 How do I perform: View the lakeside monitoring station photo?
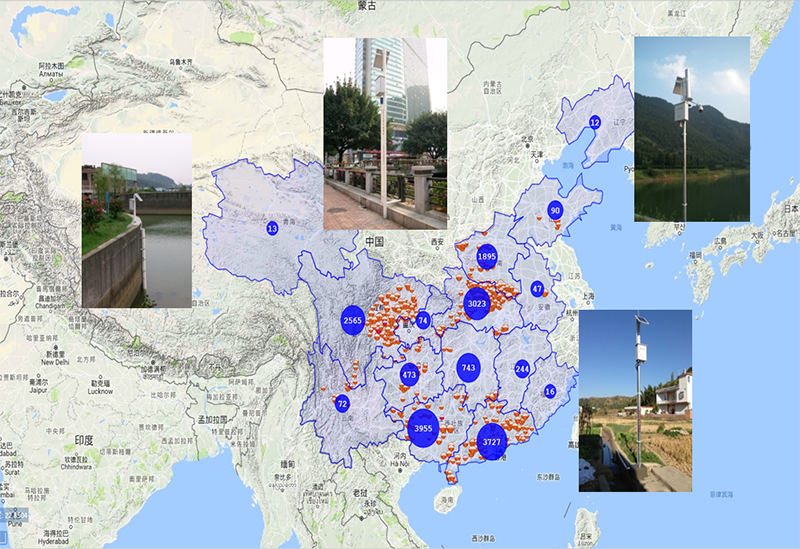(691, 129)
